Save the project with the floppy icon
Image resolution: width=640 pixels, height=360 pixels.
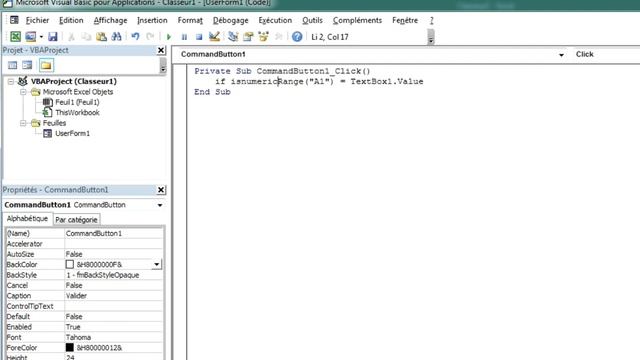pyautogui.click(x=53, y=37)
